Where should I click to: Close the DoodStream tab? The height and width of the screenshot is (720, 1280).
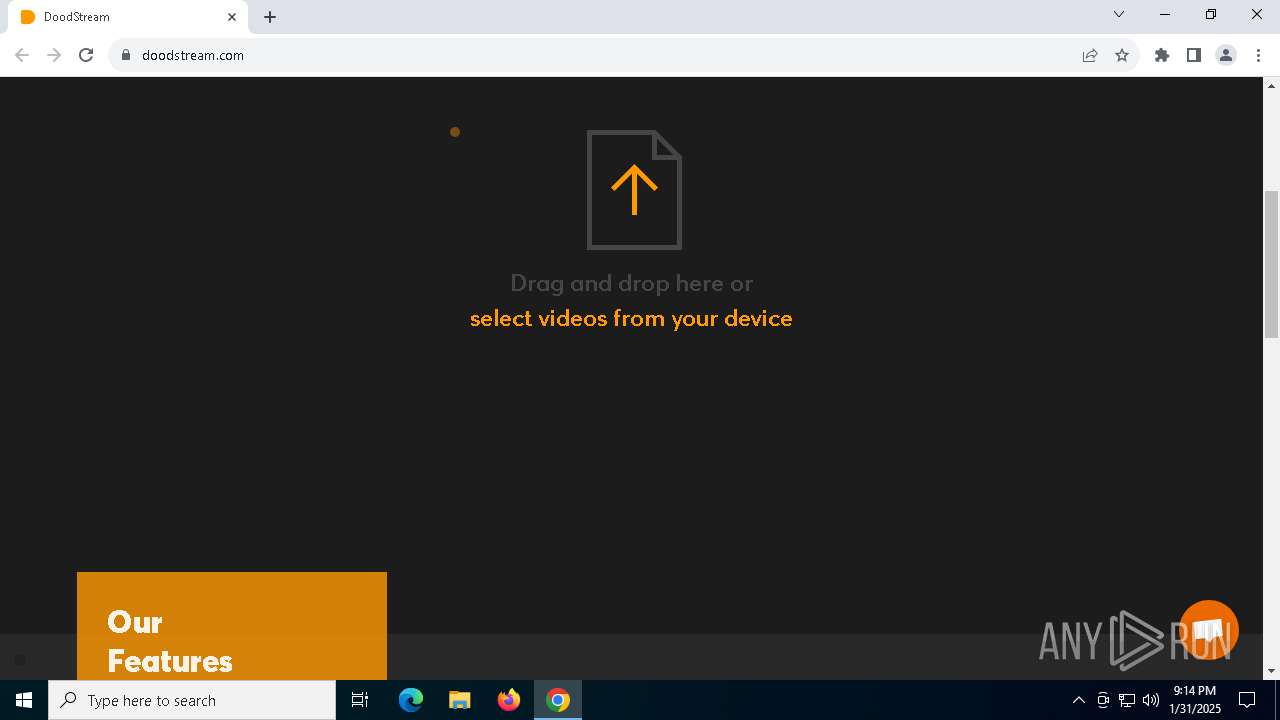pos(232,17)
